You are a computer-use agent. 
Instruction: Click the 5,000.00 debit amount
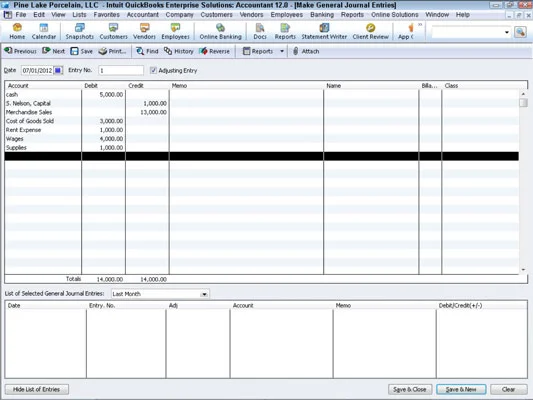pyautogui.click(x=111, y=94)
